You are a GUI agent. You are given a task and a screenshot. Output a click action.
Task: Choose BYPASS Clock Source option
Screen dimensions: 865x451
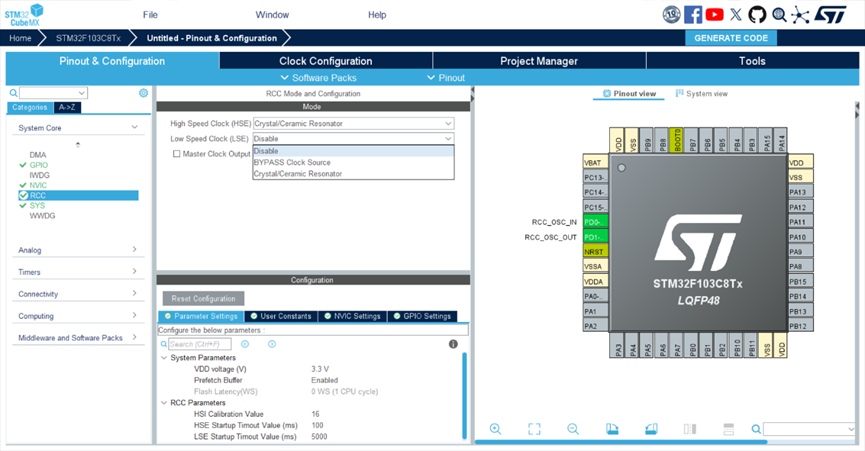pos(354,163)
